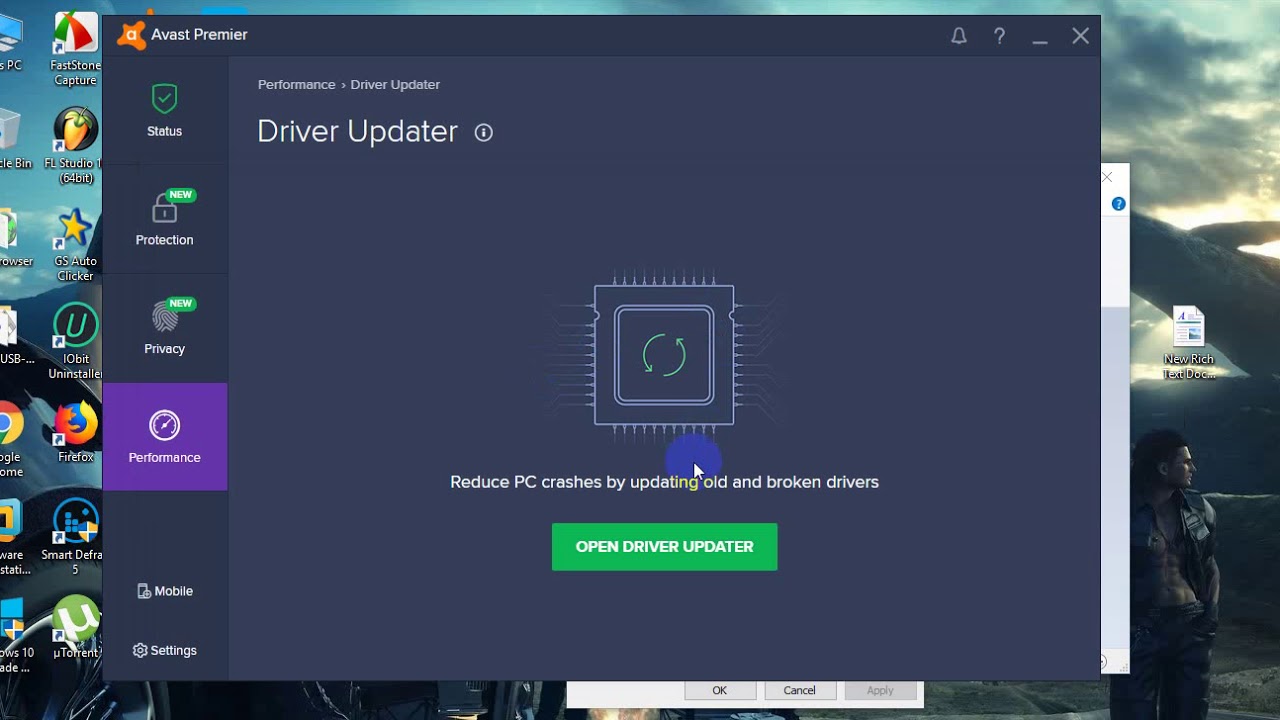This screenshot has width=1280, height=720.
Task: Click the Reduce PC crashes description text
Action: tap(664, 482)
